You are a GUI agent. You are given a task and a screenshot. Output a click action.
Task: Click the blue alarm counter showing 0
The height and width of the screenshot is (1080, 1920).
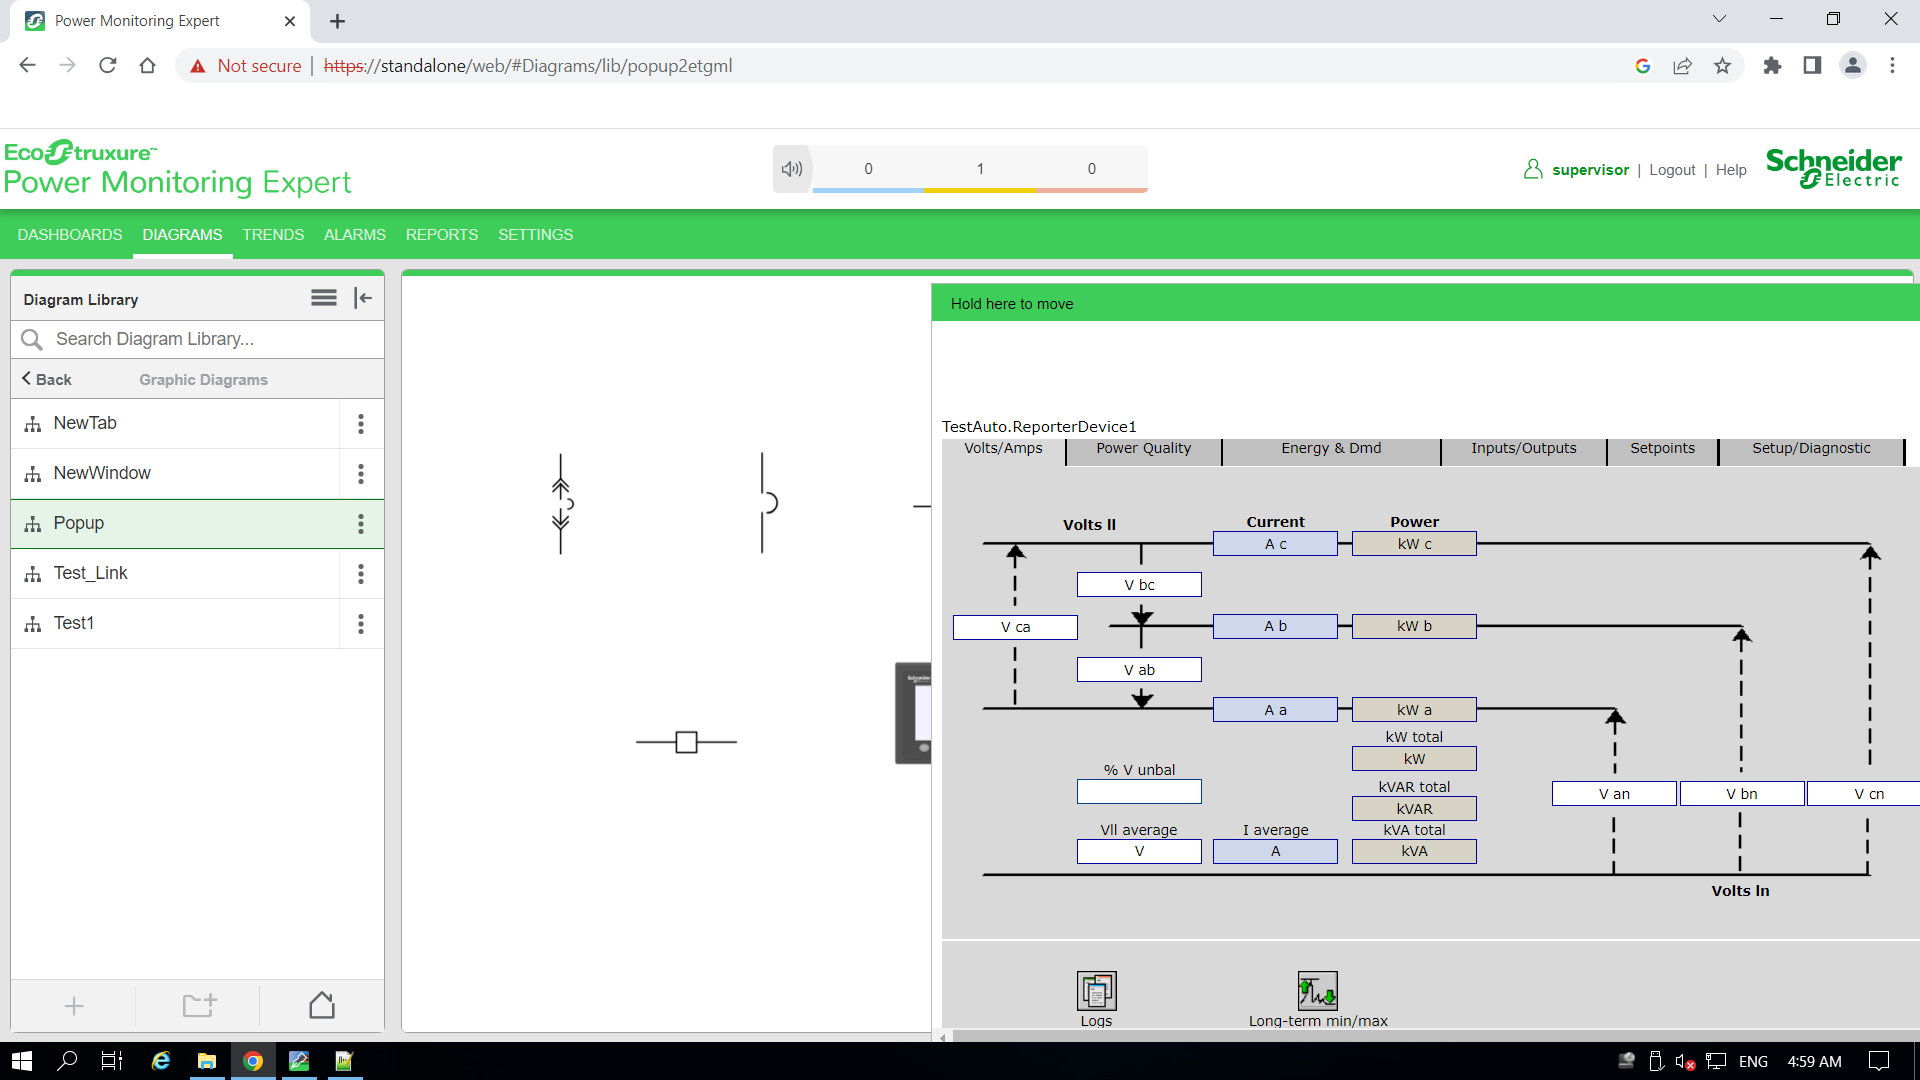coord(868,169)
